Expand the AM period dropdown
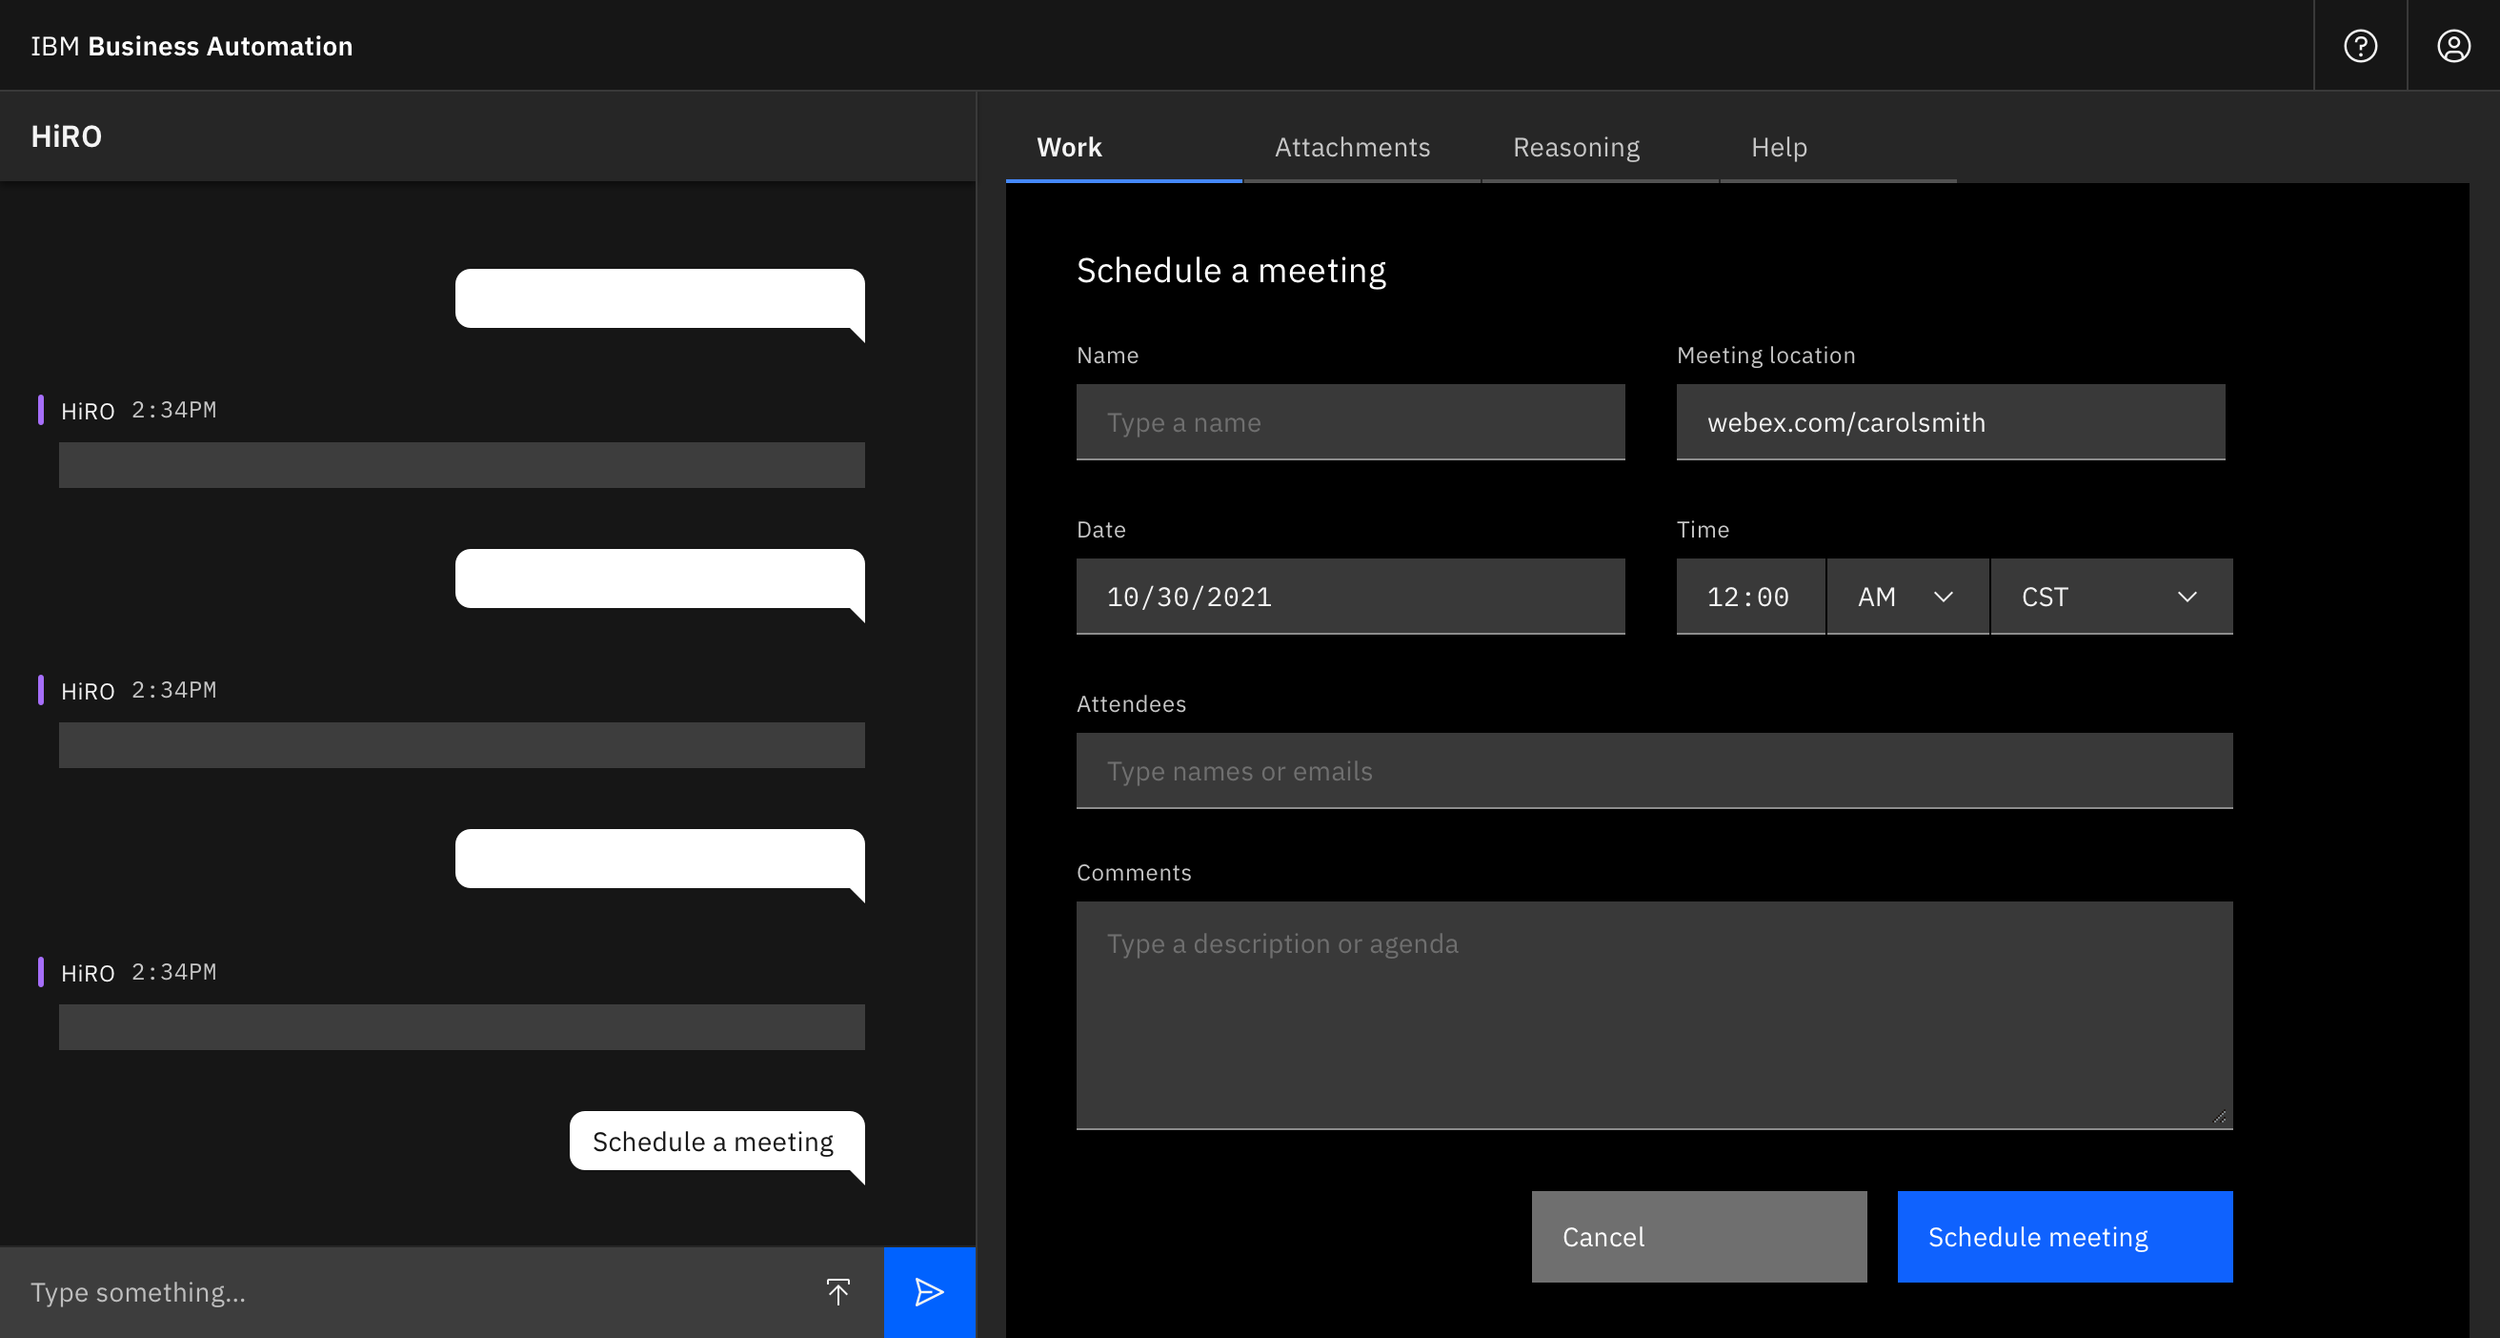Screen dimensions: 2500x1338 (1907, 597)
